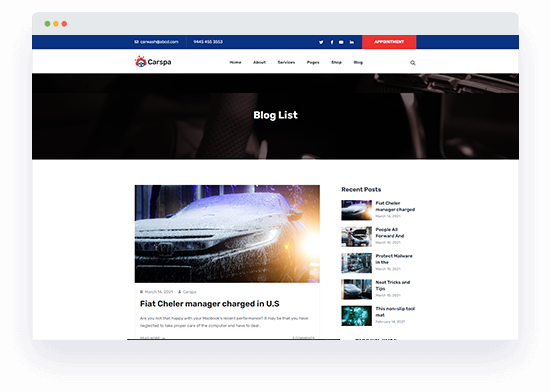Open thumbnail for Fiat Cheler recent post

356,210
